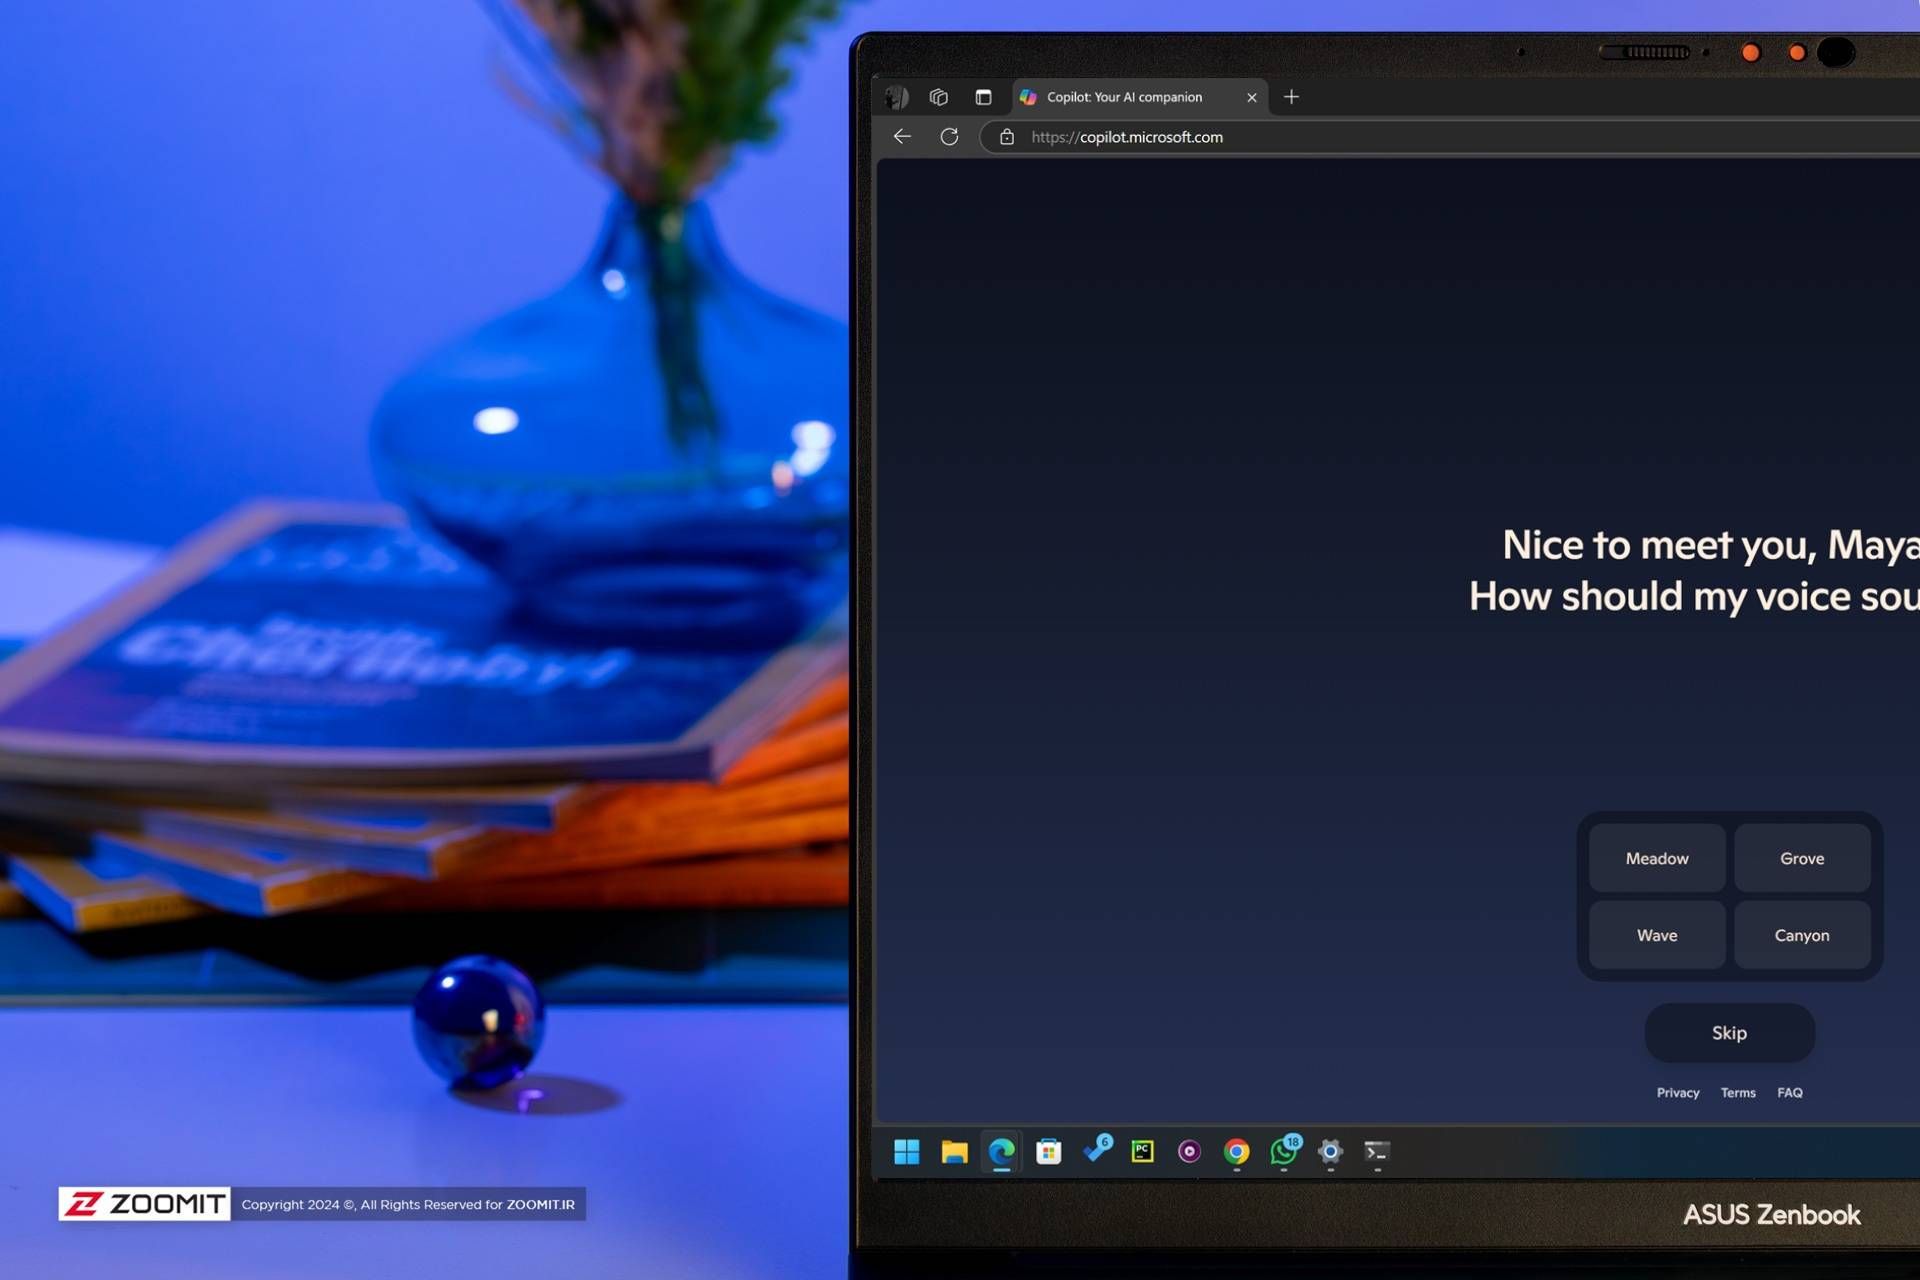The height and width of the screenshot is (1280, 1920).
Task: Select Meadow voice option
Action: (1657, 857)
